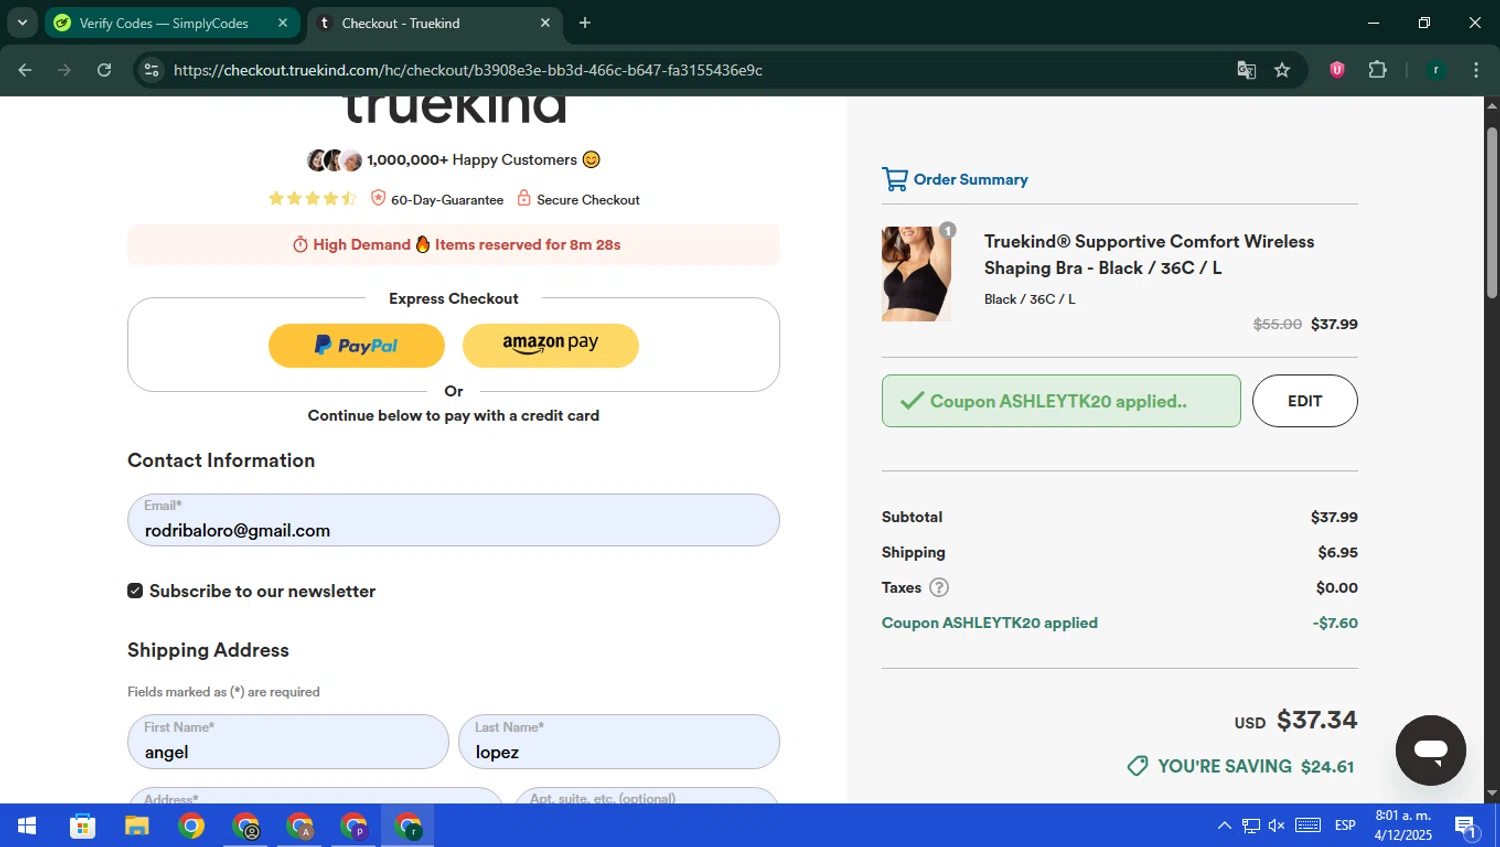The height and width of the screenshot is (847, 1500).
Task: Open the Windows Start menu
Action: [27, 826]
